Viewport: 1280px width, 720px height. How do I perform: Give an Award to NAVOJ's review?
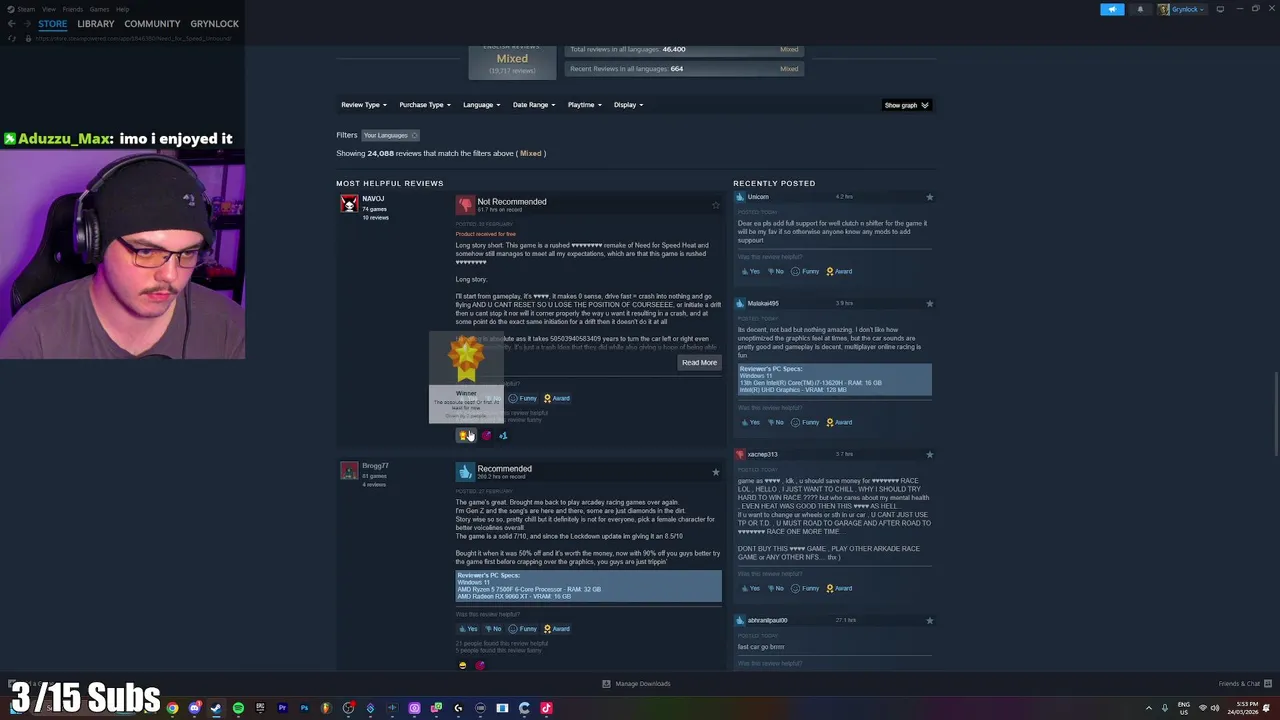click(557, 398)
